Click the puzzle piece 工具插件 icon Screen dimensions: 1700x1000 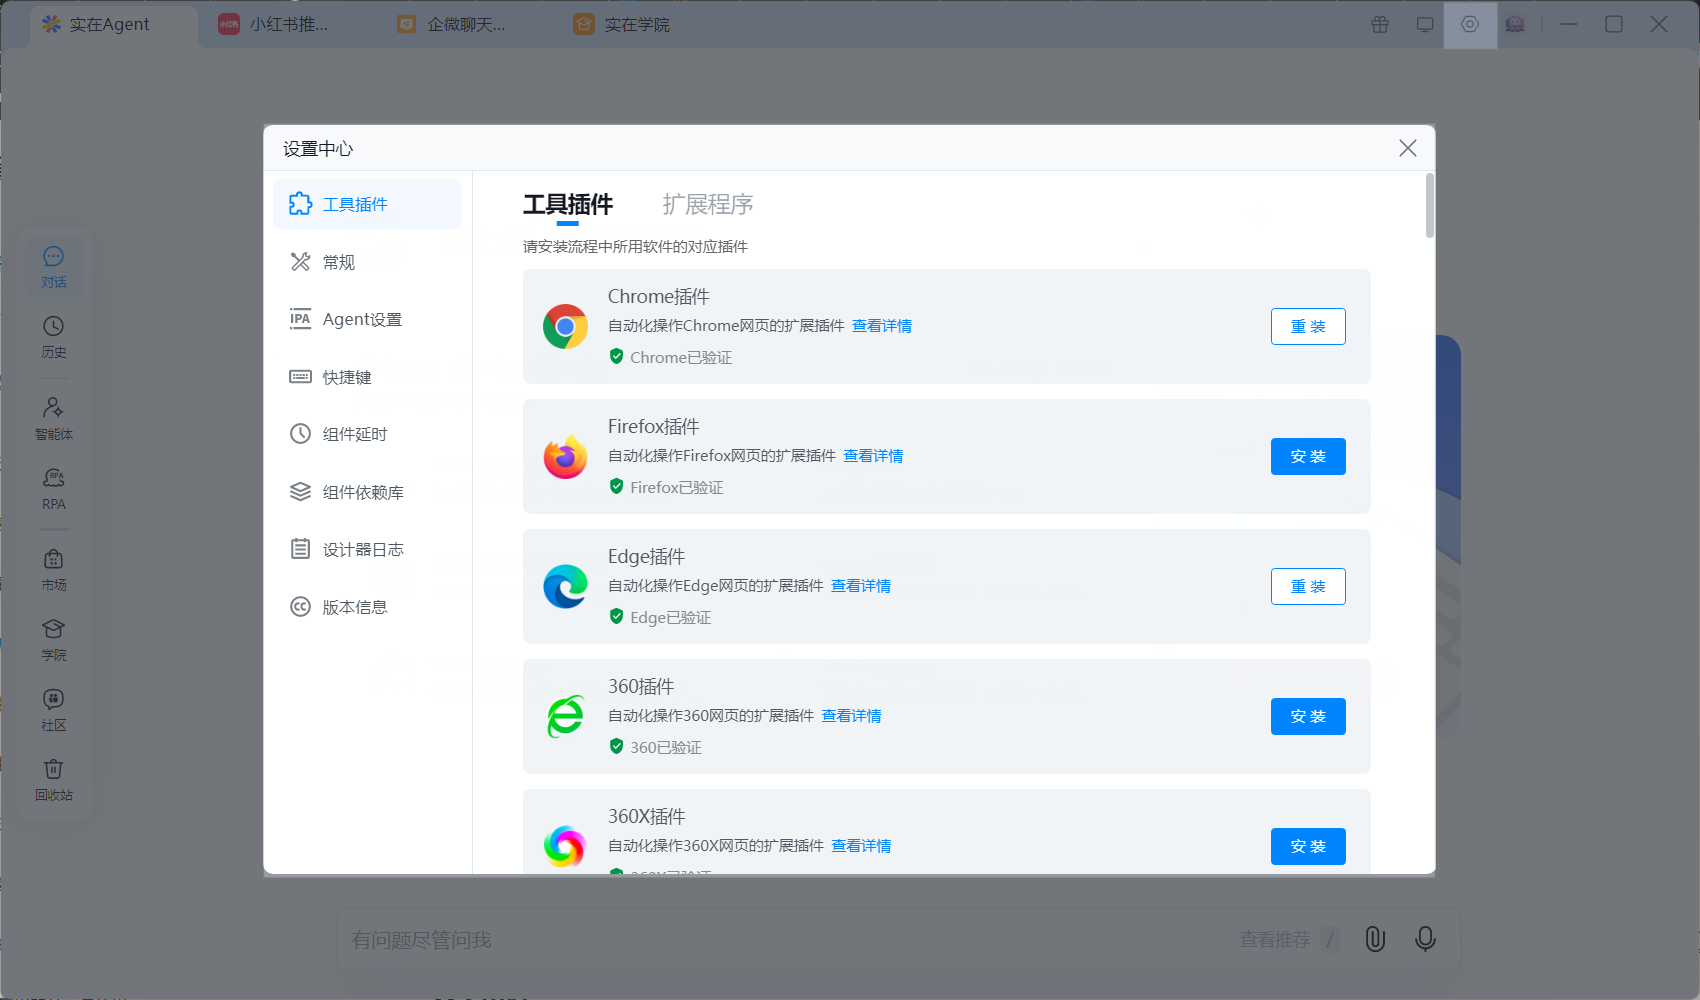tap(300, 204)
